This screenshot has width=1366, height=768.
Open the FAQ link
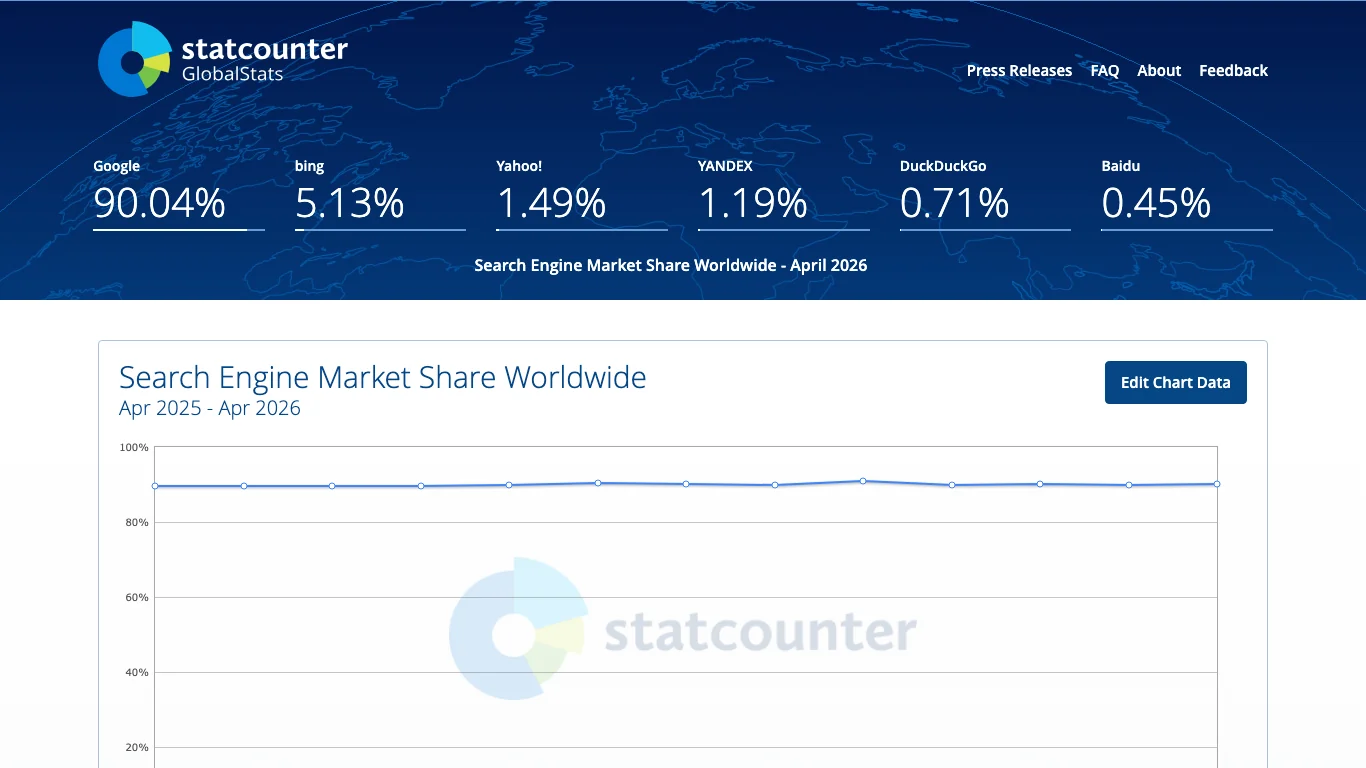click(x=1104, y=70)
